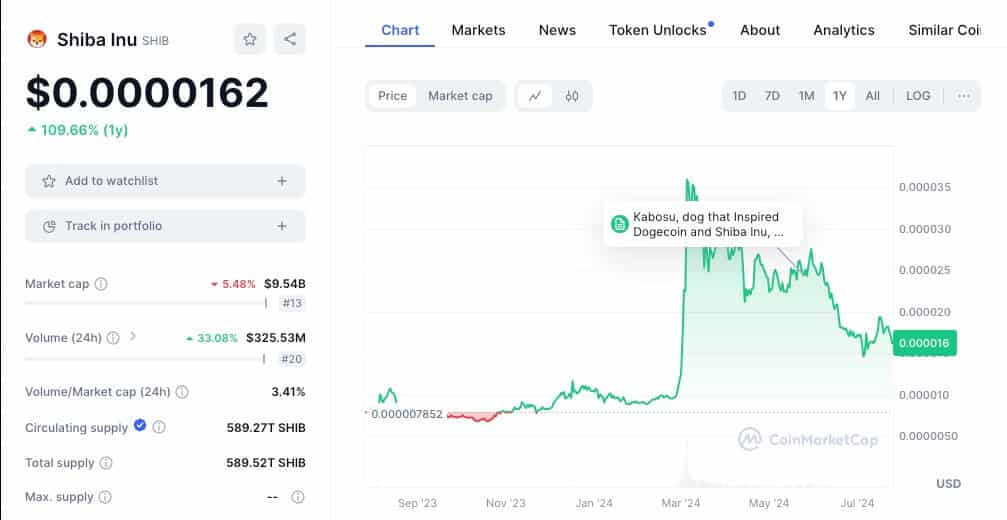Click the Track in portfolio button
This screenshot has height=520, width=1007.
coord(165,226)
